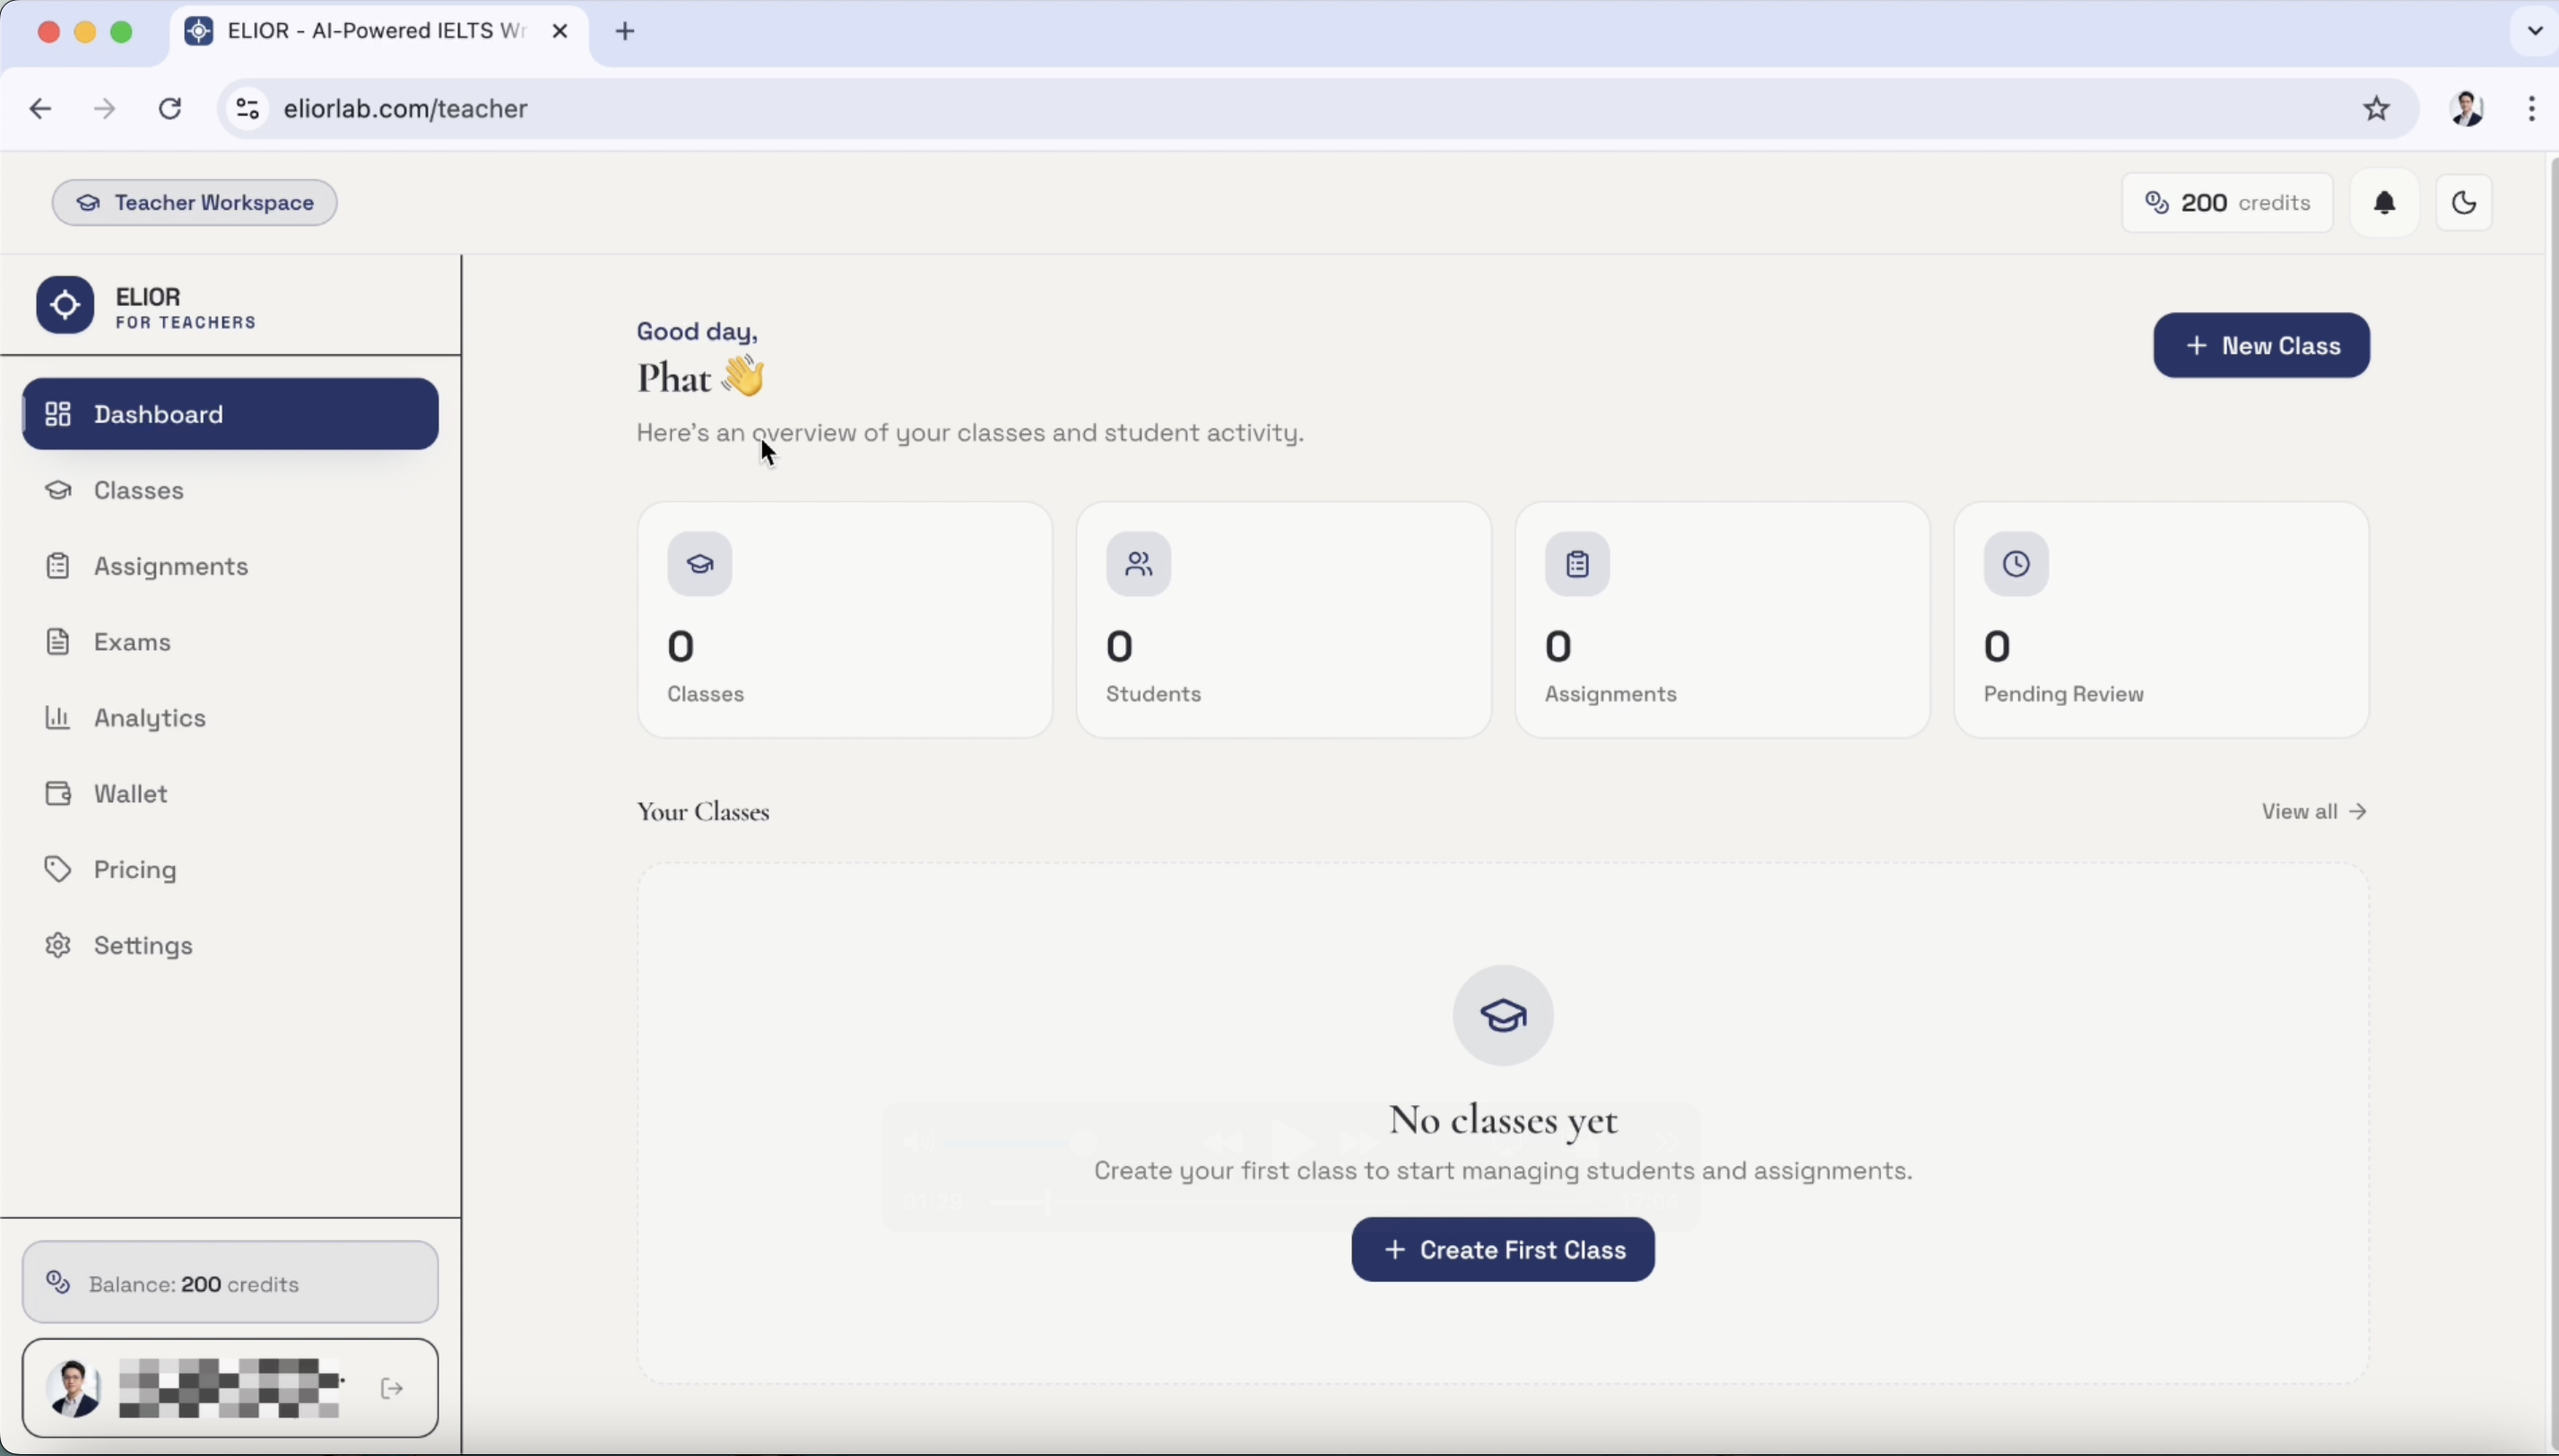Open Classes in the sidebar
Screen dimensions: 2559x1456
click(139, 490)
